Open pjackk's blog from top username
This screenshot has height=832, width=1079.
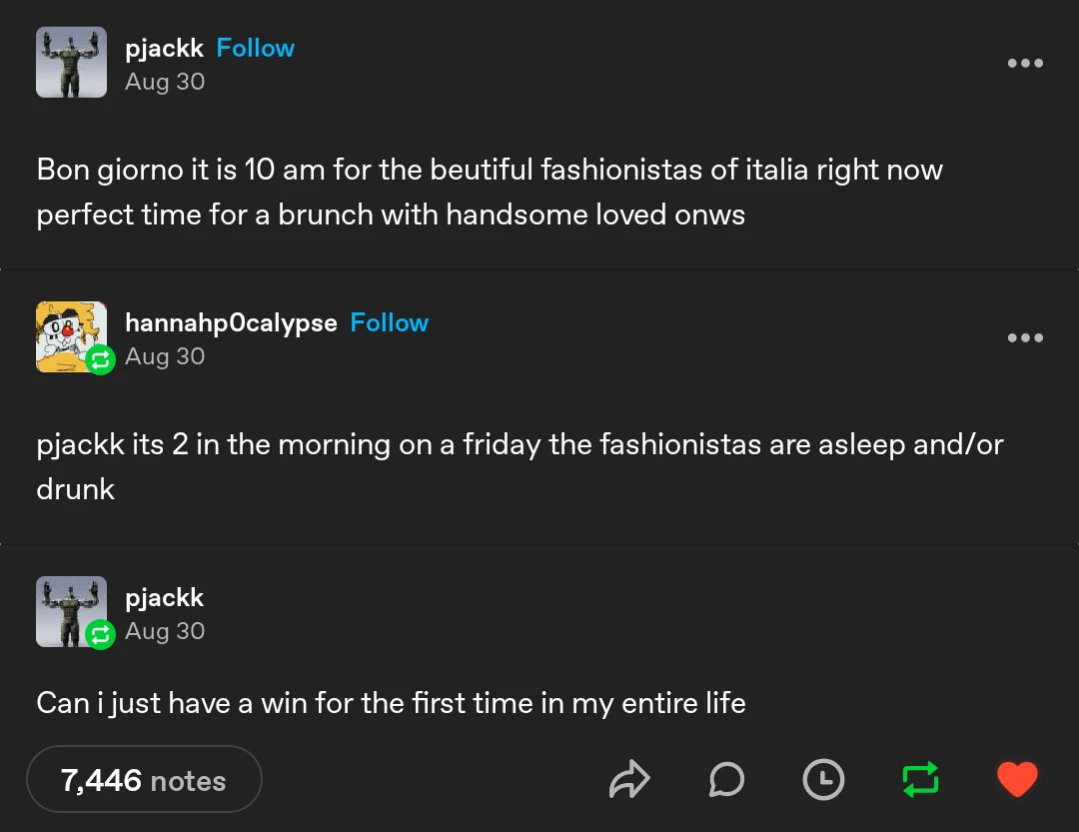pyautogui.click(x=164, y=48)
